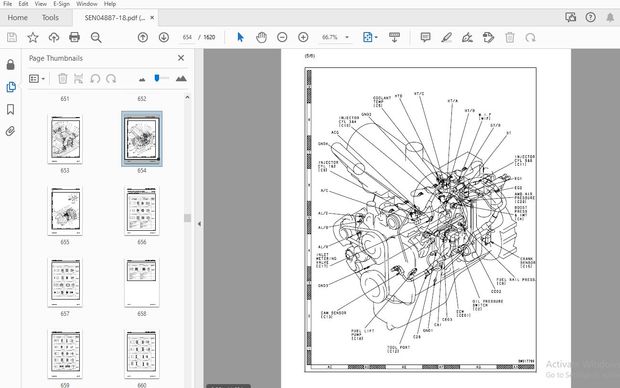This screenshot has height=388, width=620.
Task: Open thumbnail options dropdown menu
Action: coord(37,79)
